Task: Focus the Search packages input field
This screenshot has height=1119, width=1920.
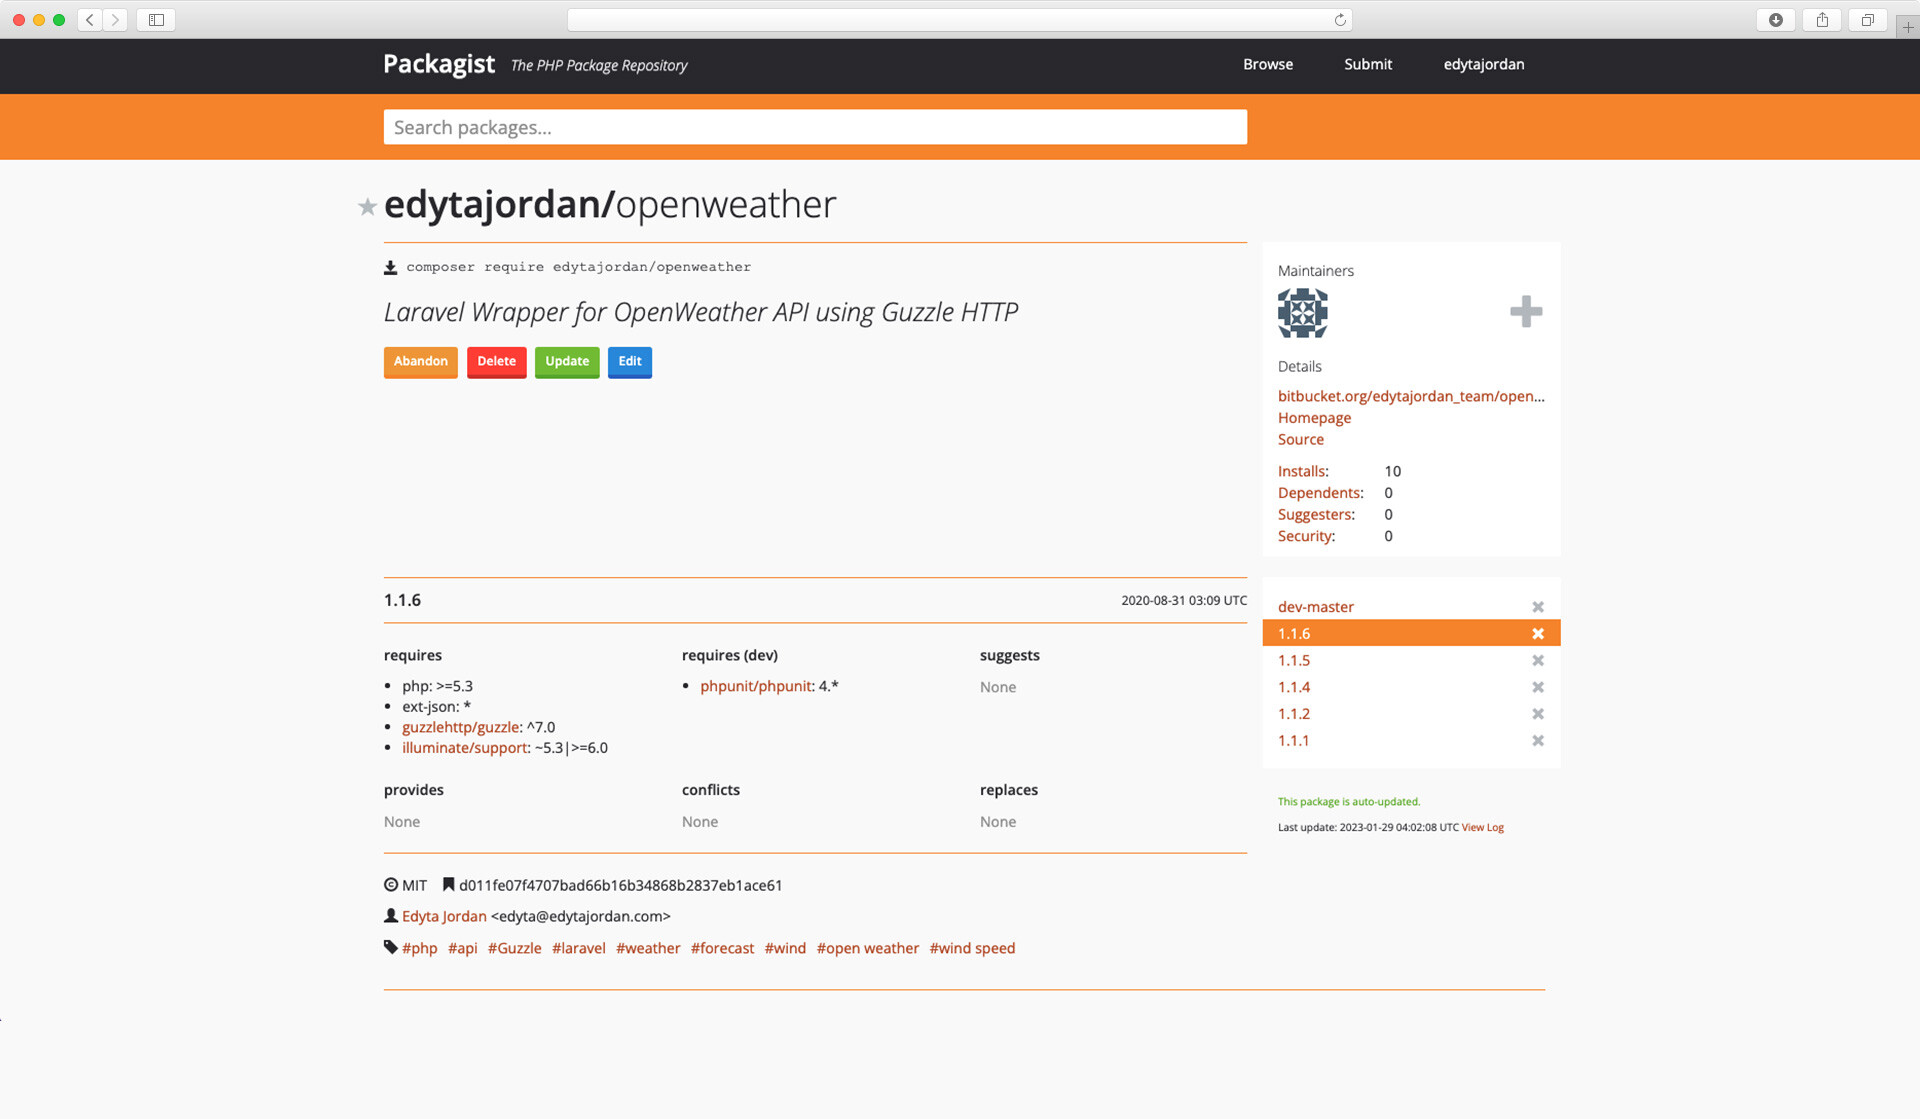Action: [x=814, y=127]
